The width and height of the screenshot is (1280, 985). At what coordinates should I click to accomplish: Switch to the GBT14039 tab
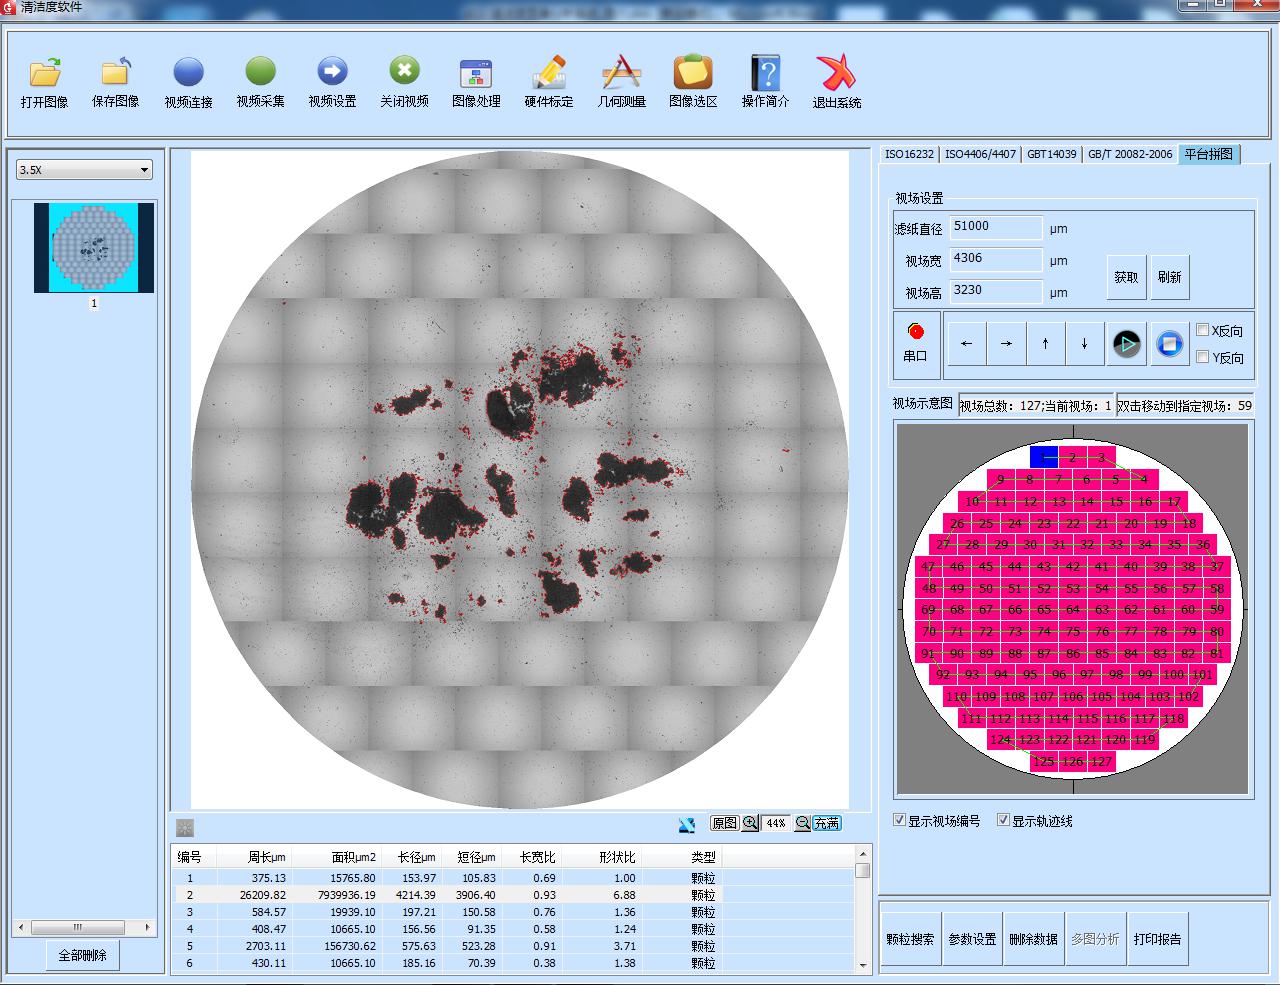click(1051, 154)
